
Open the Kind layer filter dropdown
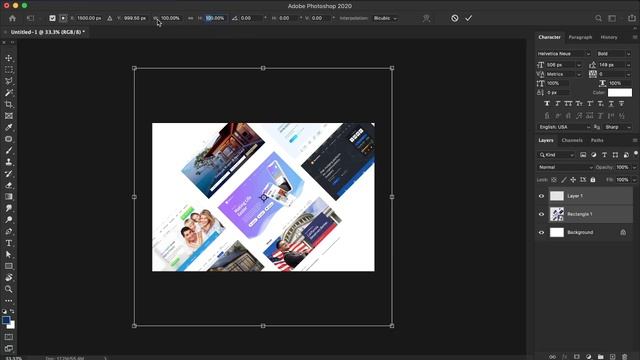tap(556, 155)
